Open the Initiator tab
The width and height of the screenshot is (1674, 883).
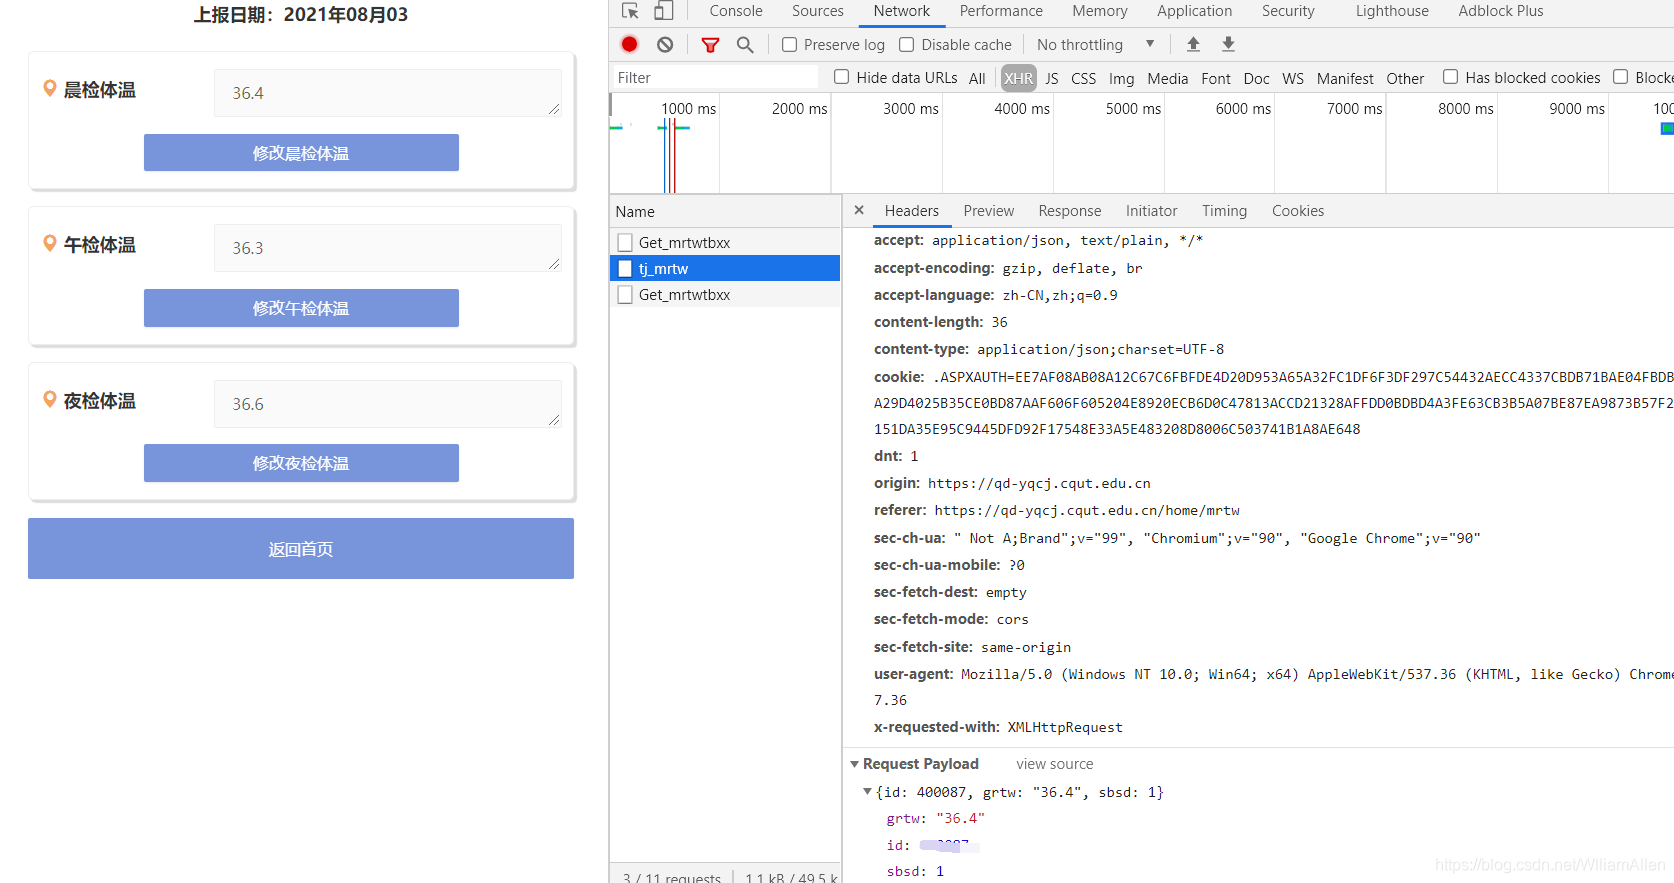point(1152,211)
